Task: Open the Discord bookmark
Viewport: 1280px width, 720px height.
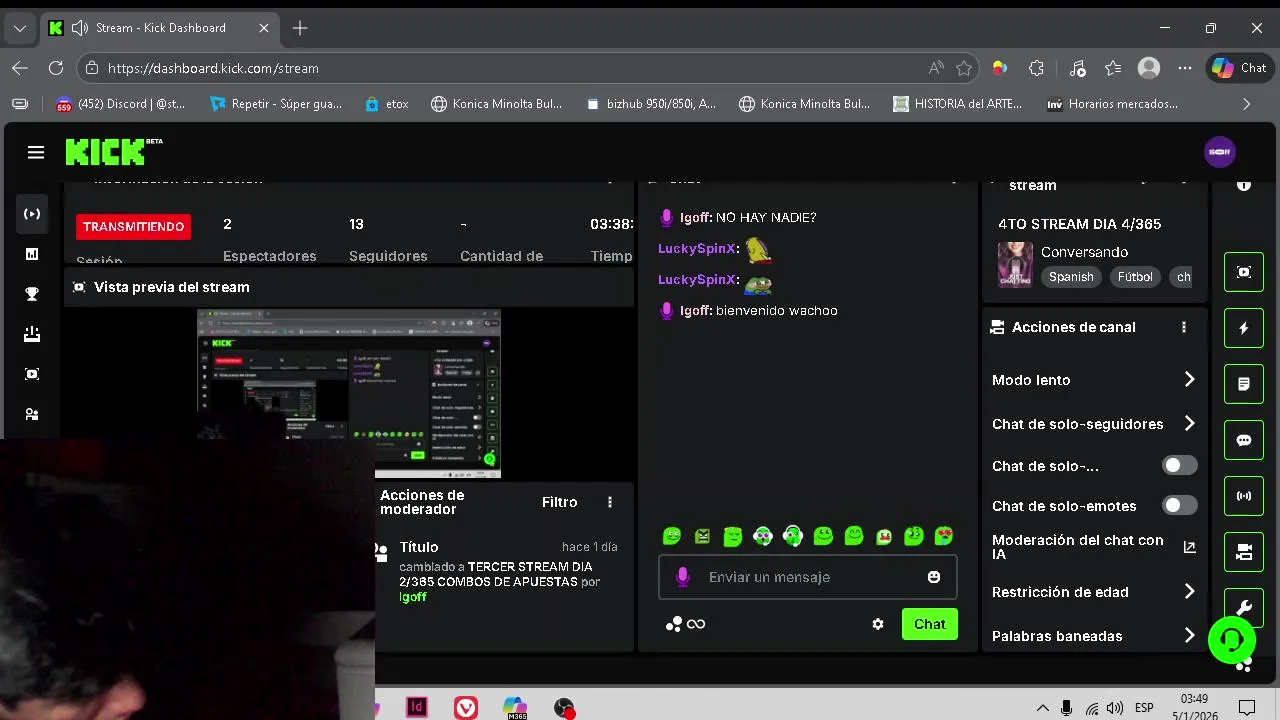Action: point(121,104)
